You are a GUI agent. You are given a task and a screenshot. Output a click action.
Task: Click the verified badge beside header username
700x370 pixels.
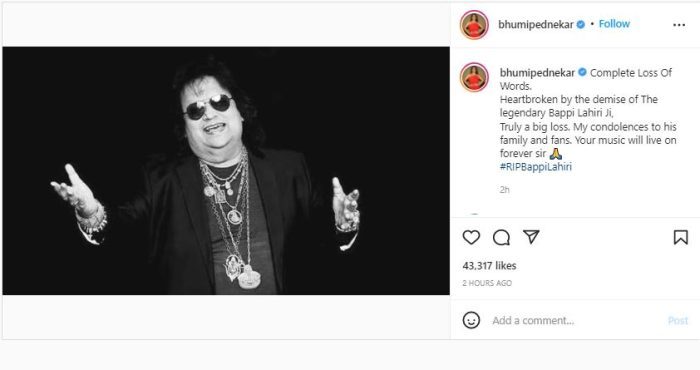[x=580, y=25]
